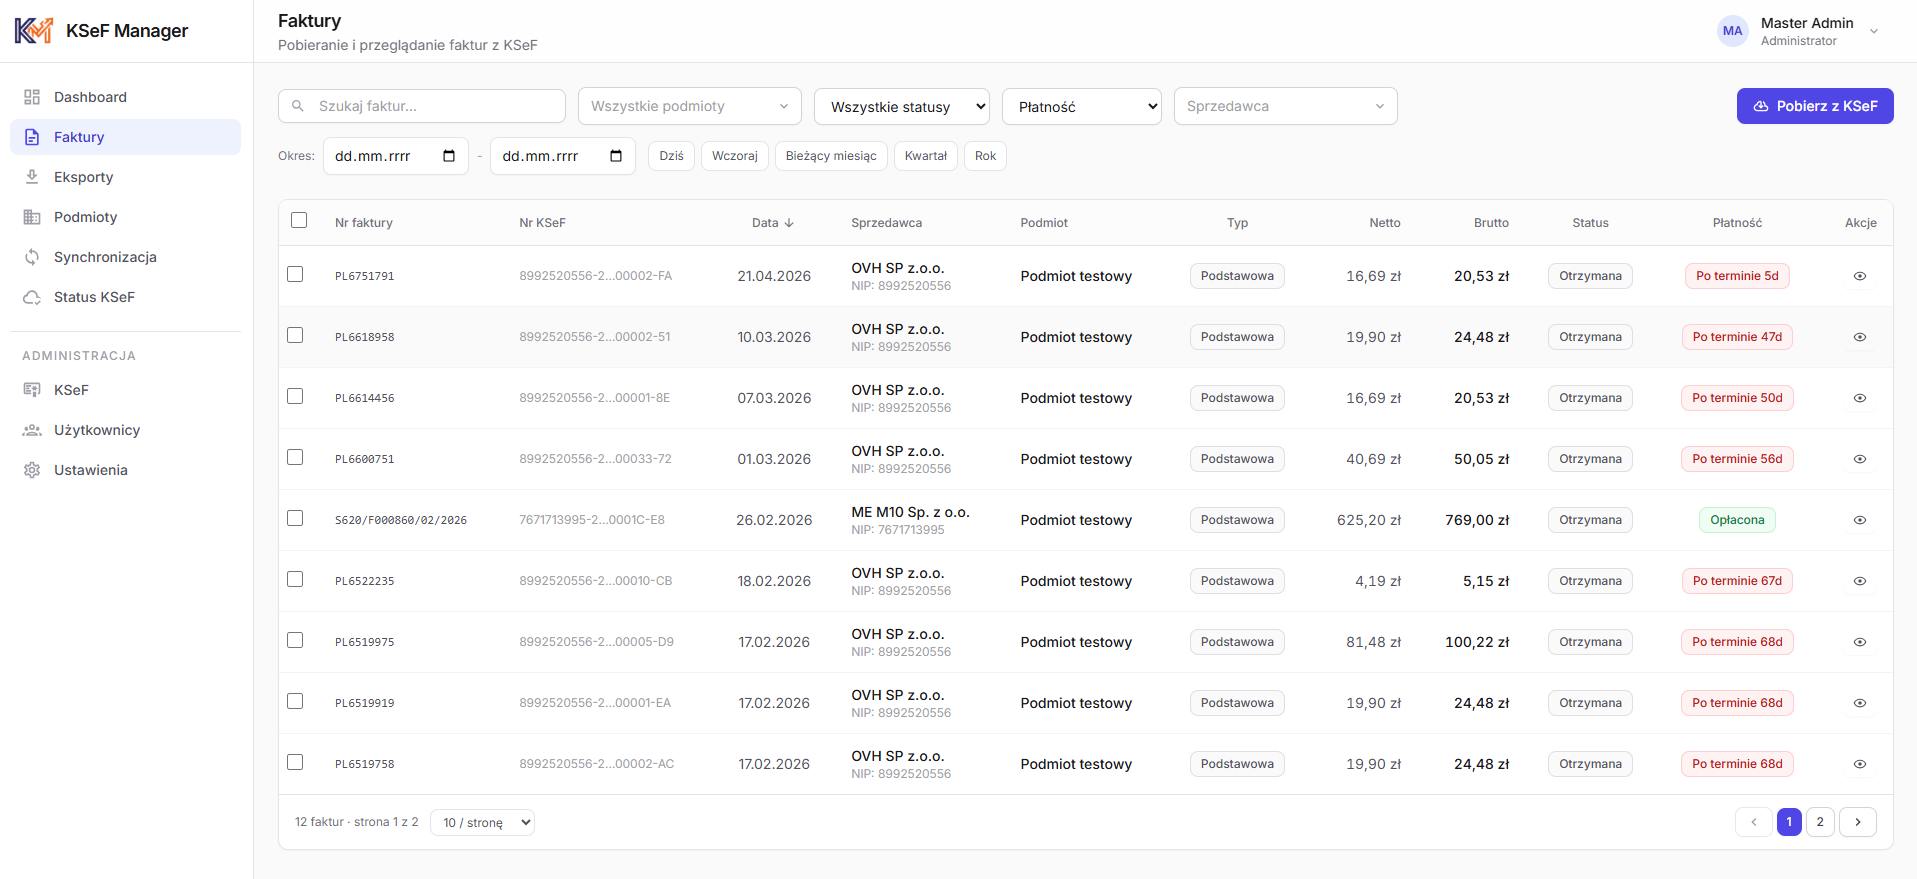Open the 10 / stronę page size dropdown

click(483, 823)
